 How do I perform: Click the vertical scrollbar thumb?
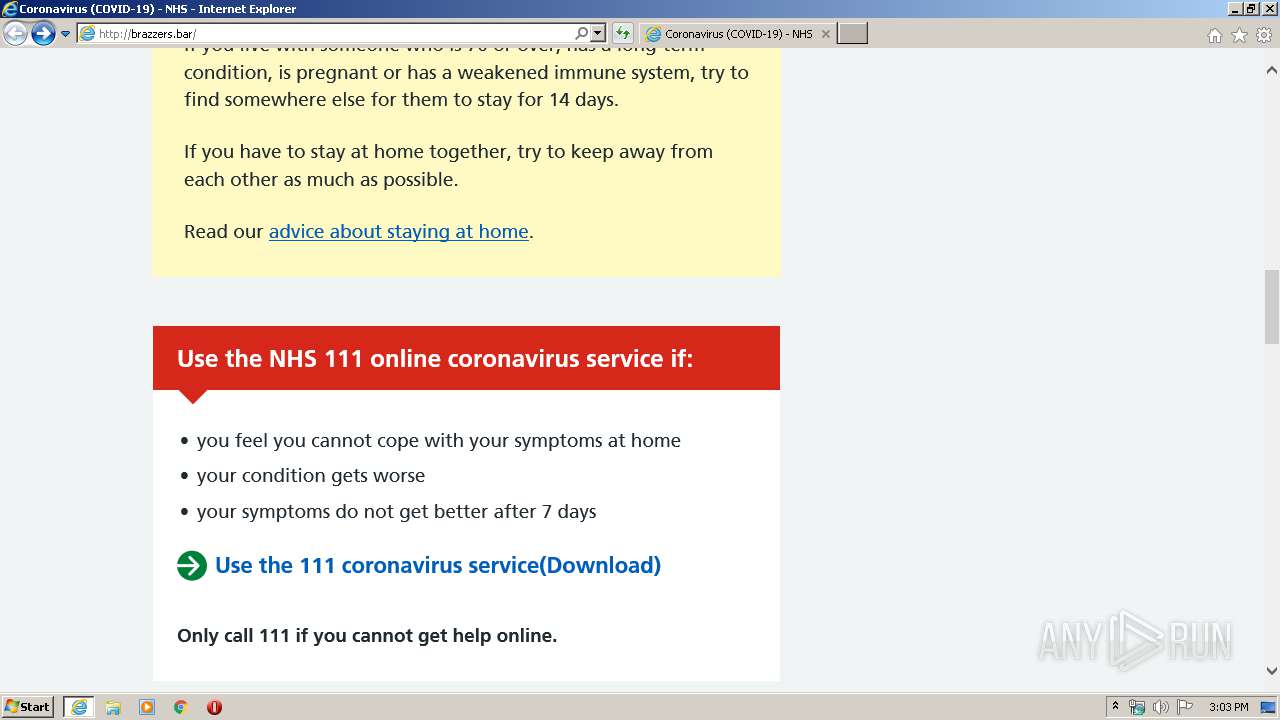coord(1271,307)
